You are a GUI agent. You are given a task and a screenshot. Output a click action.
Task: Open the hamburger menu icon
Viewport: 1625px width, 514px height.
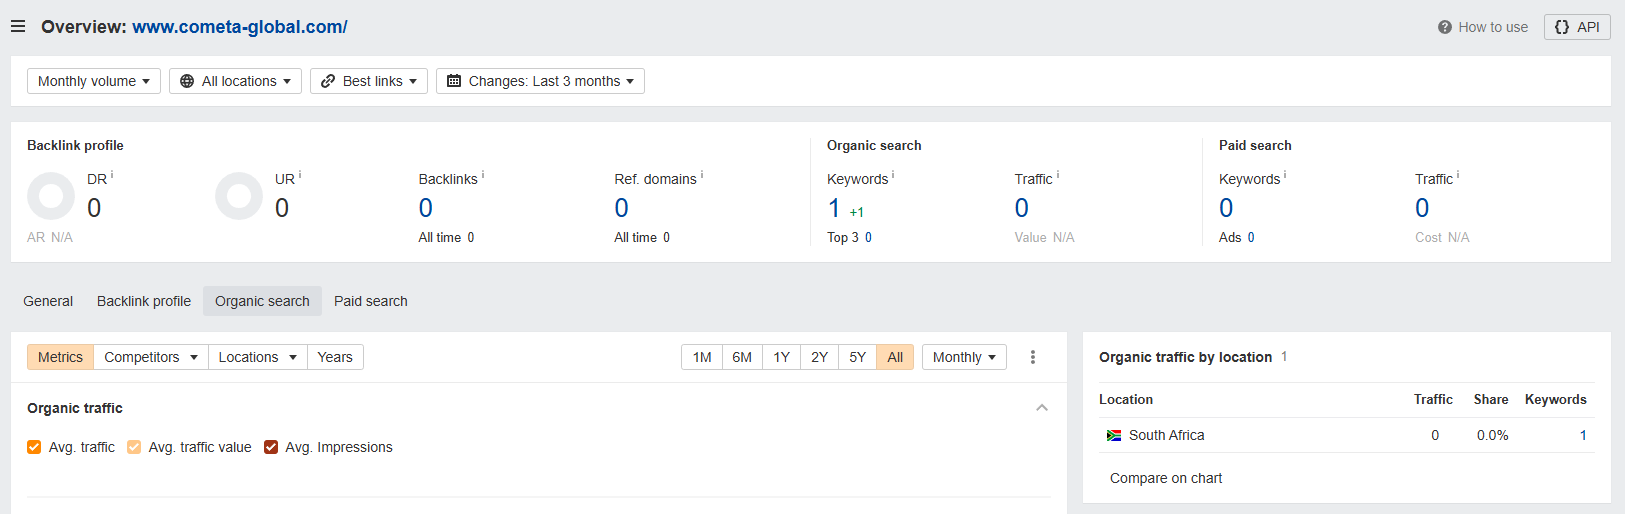(x=18, y=27)
